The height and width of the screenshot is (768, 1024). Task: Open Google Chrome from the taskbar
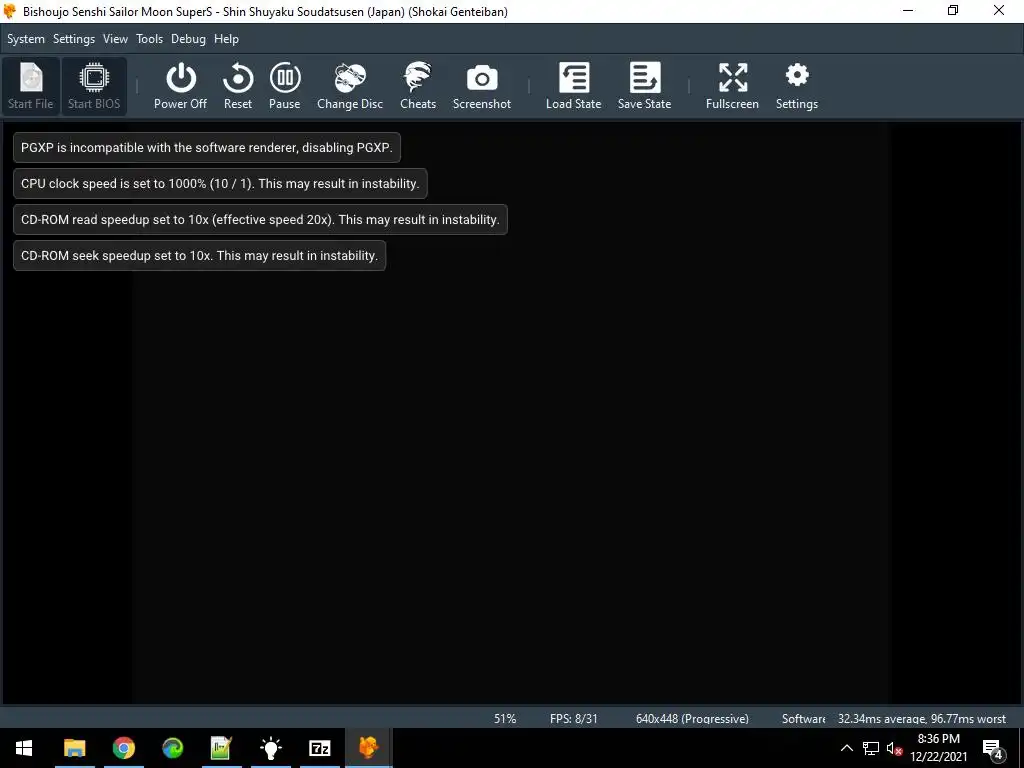click(x=123, y=748)
